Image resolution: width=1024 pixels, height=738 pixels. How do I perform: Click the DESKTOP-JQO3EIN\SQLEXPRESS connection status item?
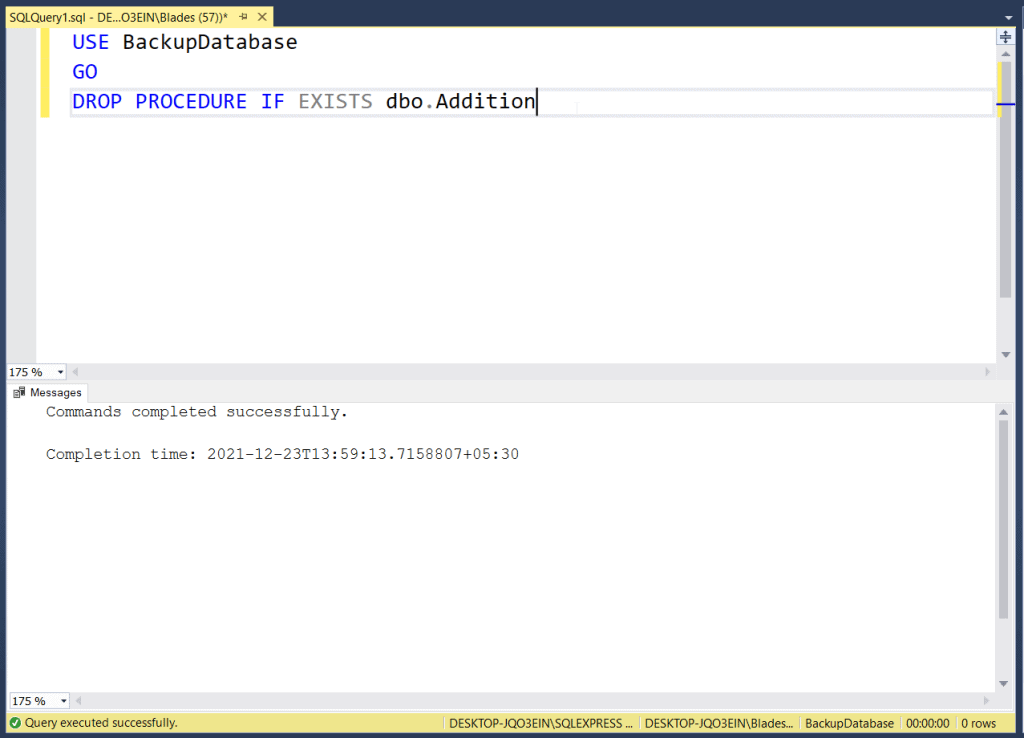(540, 722)
